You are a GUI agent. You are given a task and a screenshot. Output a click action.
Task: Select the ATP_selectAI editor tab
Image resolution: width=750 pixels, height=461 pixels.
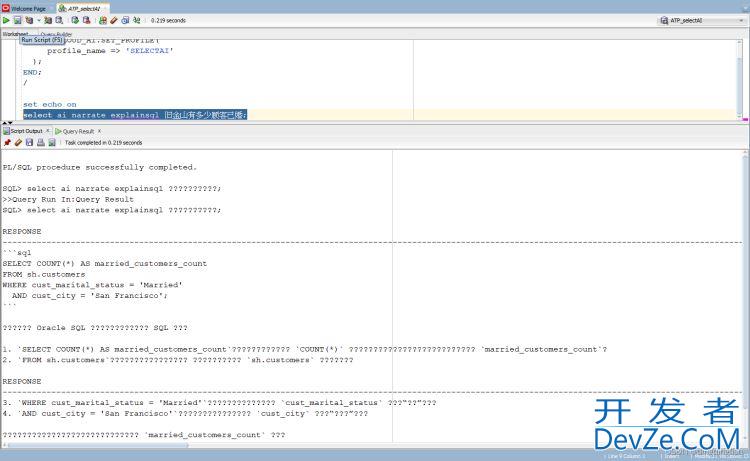[x=83, y=9]
